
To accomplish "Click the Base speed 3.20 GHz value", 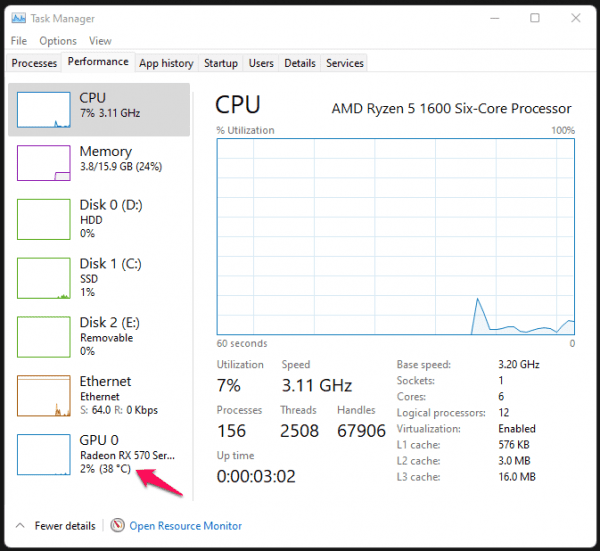I will click(x=519, y=364).
